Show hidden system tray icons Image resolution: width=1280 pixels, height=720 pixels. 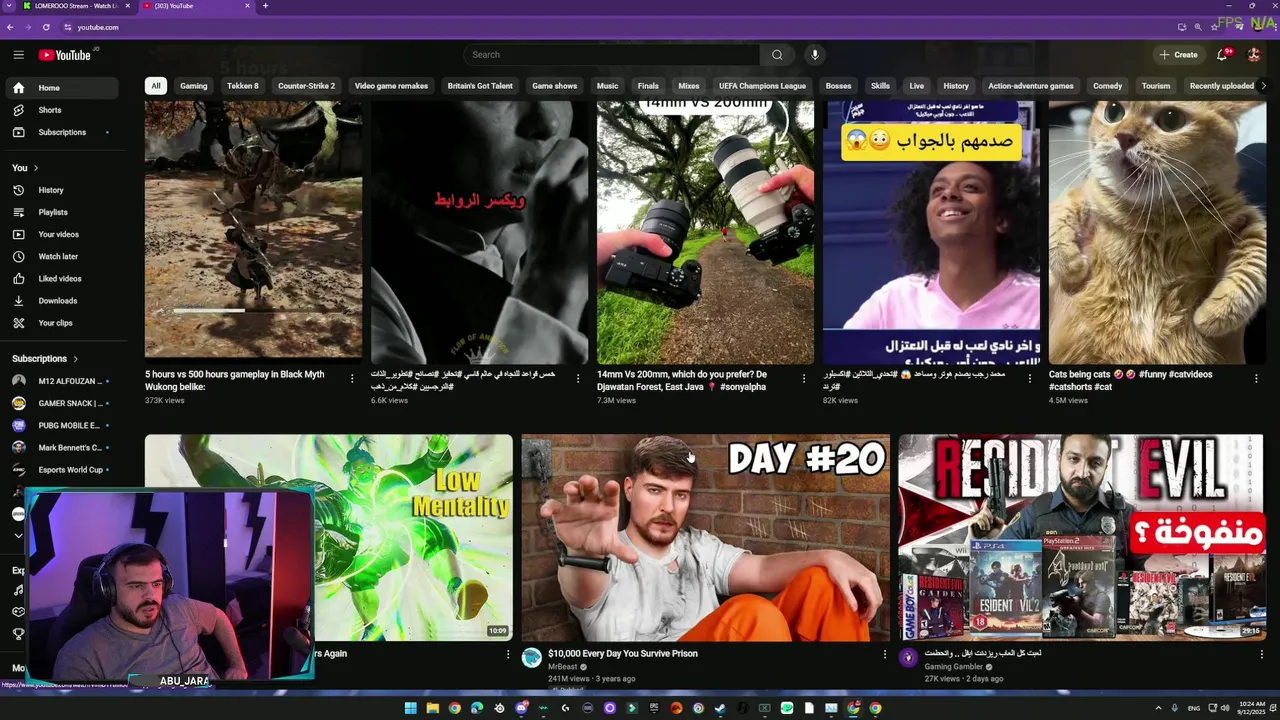(x=1159, y=708)
